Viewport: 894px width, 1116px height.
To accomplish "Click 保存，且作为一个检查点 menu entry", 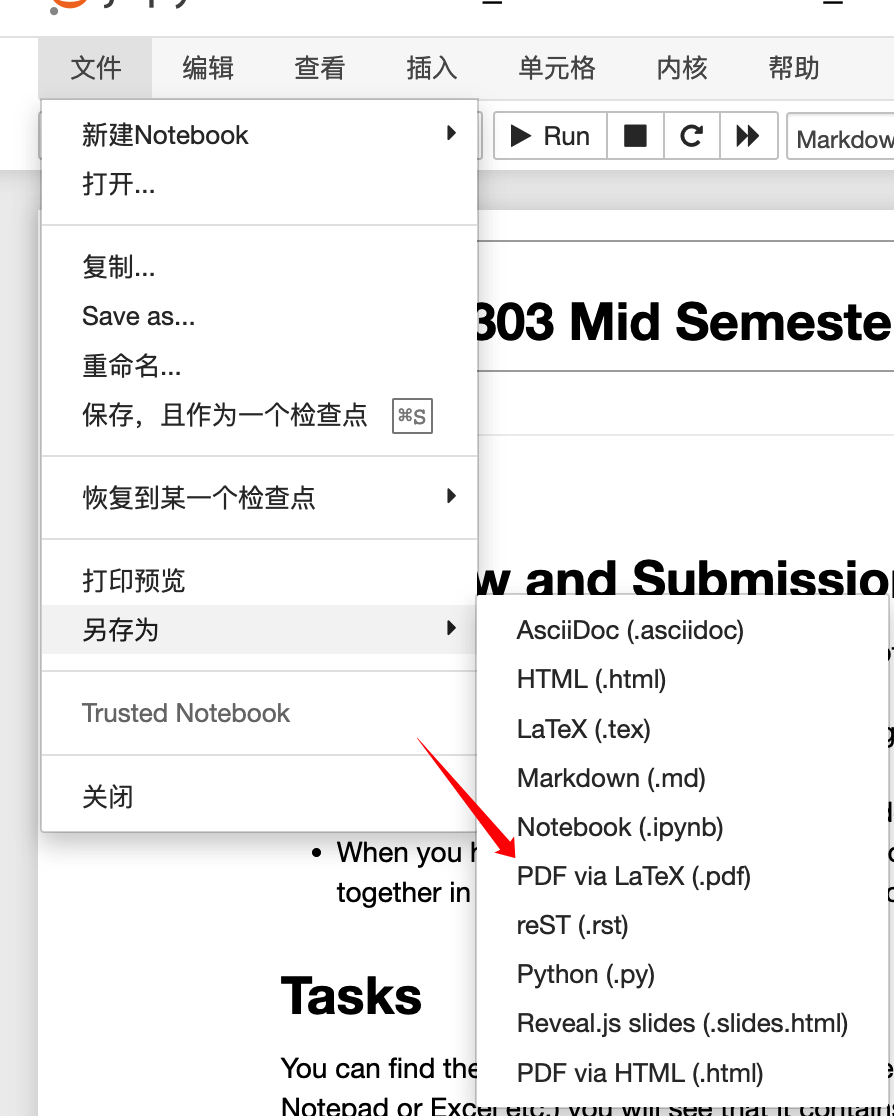I will (x=225, y=415).
